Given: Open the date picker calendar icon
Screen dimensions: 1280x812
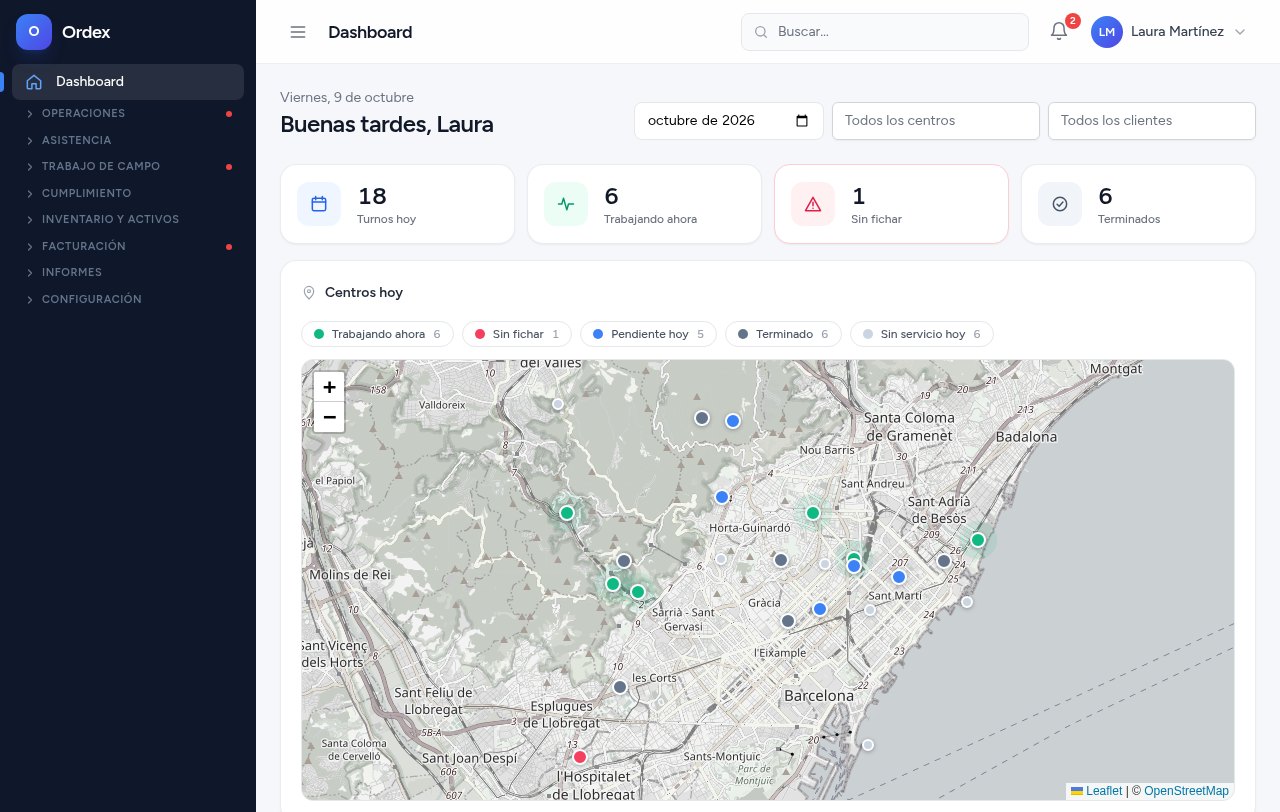Looking at the screenshot, I should pyautogui.click(x=802, y=121).
